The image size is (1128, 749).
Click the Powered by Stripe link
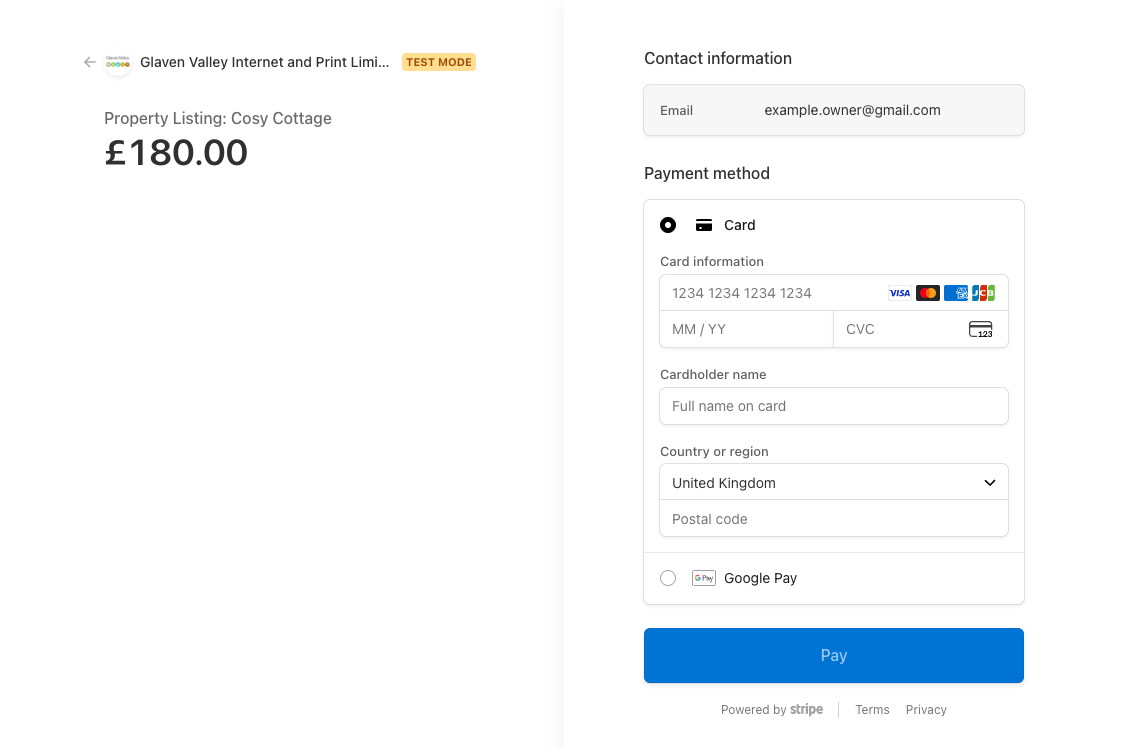coord(772,710)
